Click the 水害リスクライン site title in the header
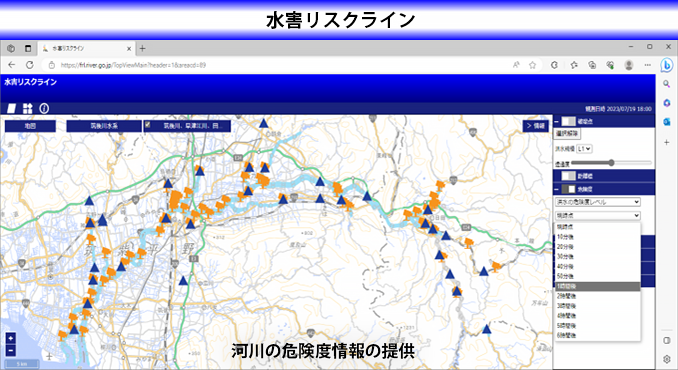The height and width of the screenshot is (370, 678). coord(30,82)
